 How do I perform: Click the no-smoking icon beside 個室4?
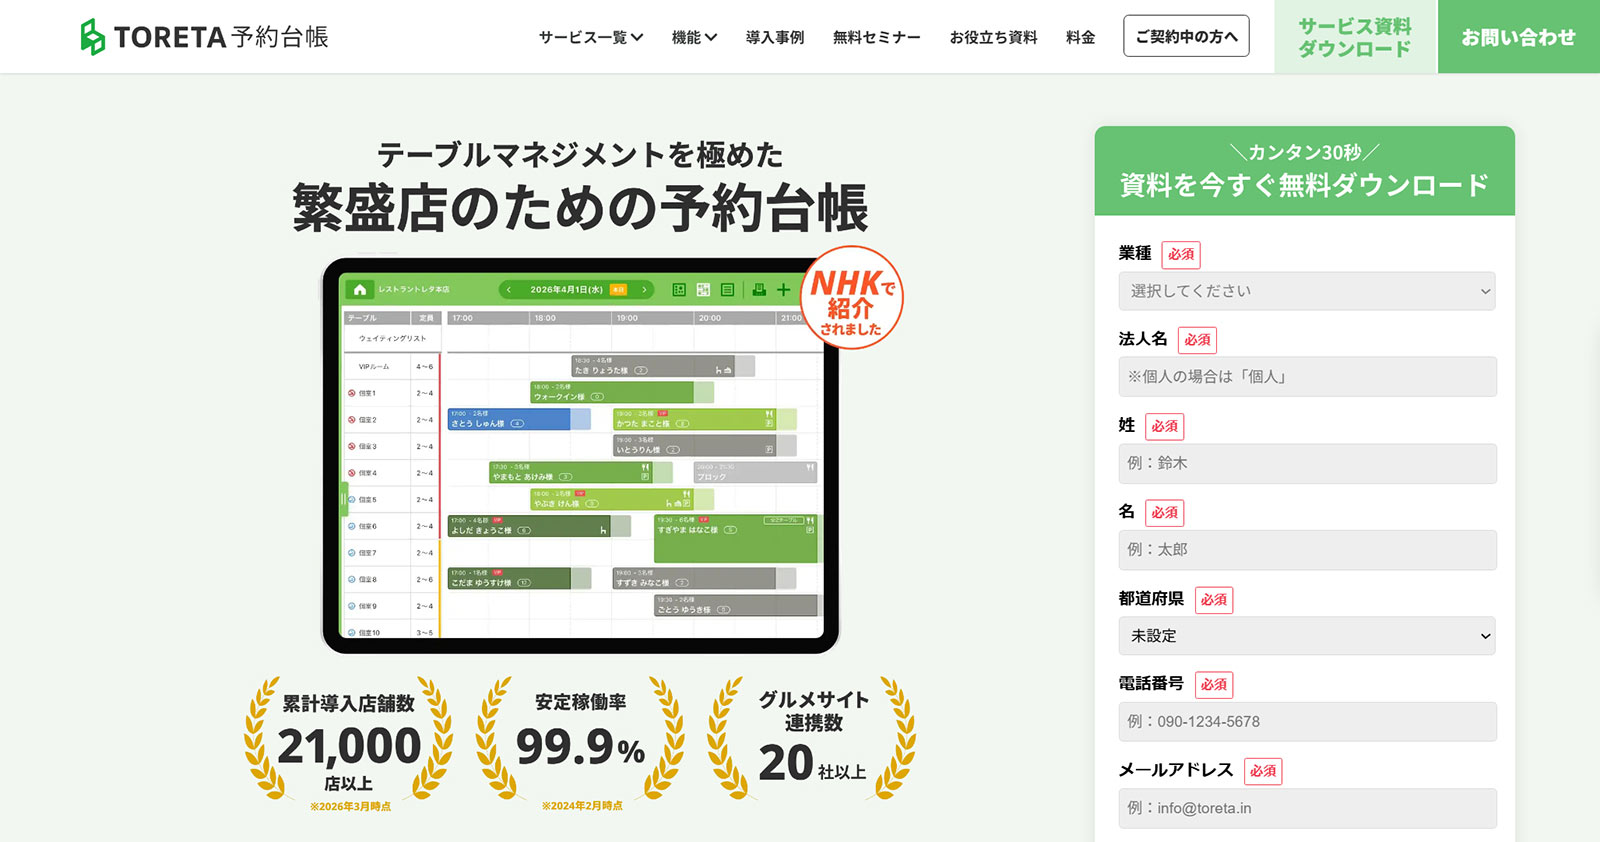pyautogui.click(x=352, y=473)
